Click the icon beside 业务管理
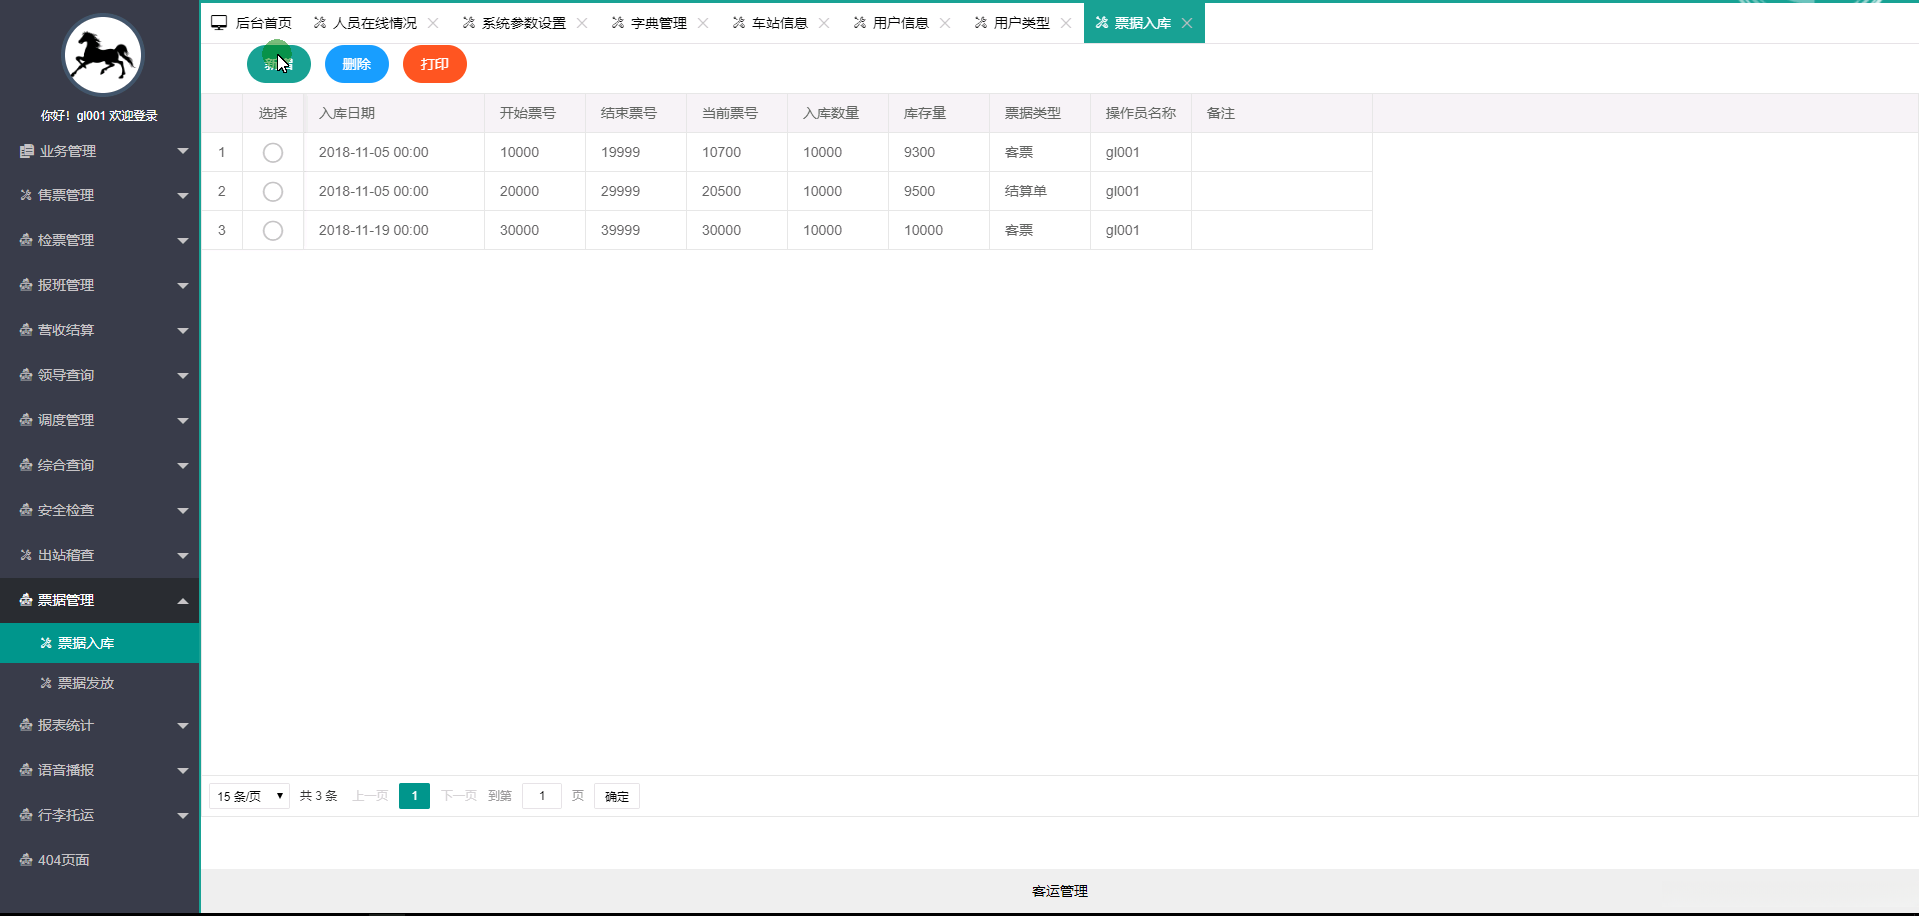The width and height of the screenshot is (1919, 916). tap(27, 151)
